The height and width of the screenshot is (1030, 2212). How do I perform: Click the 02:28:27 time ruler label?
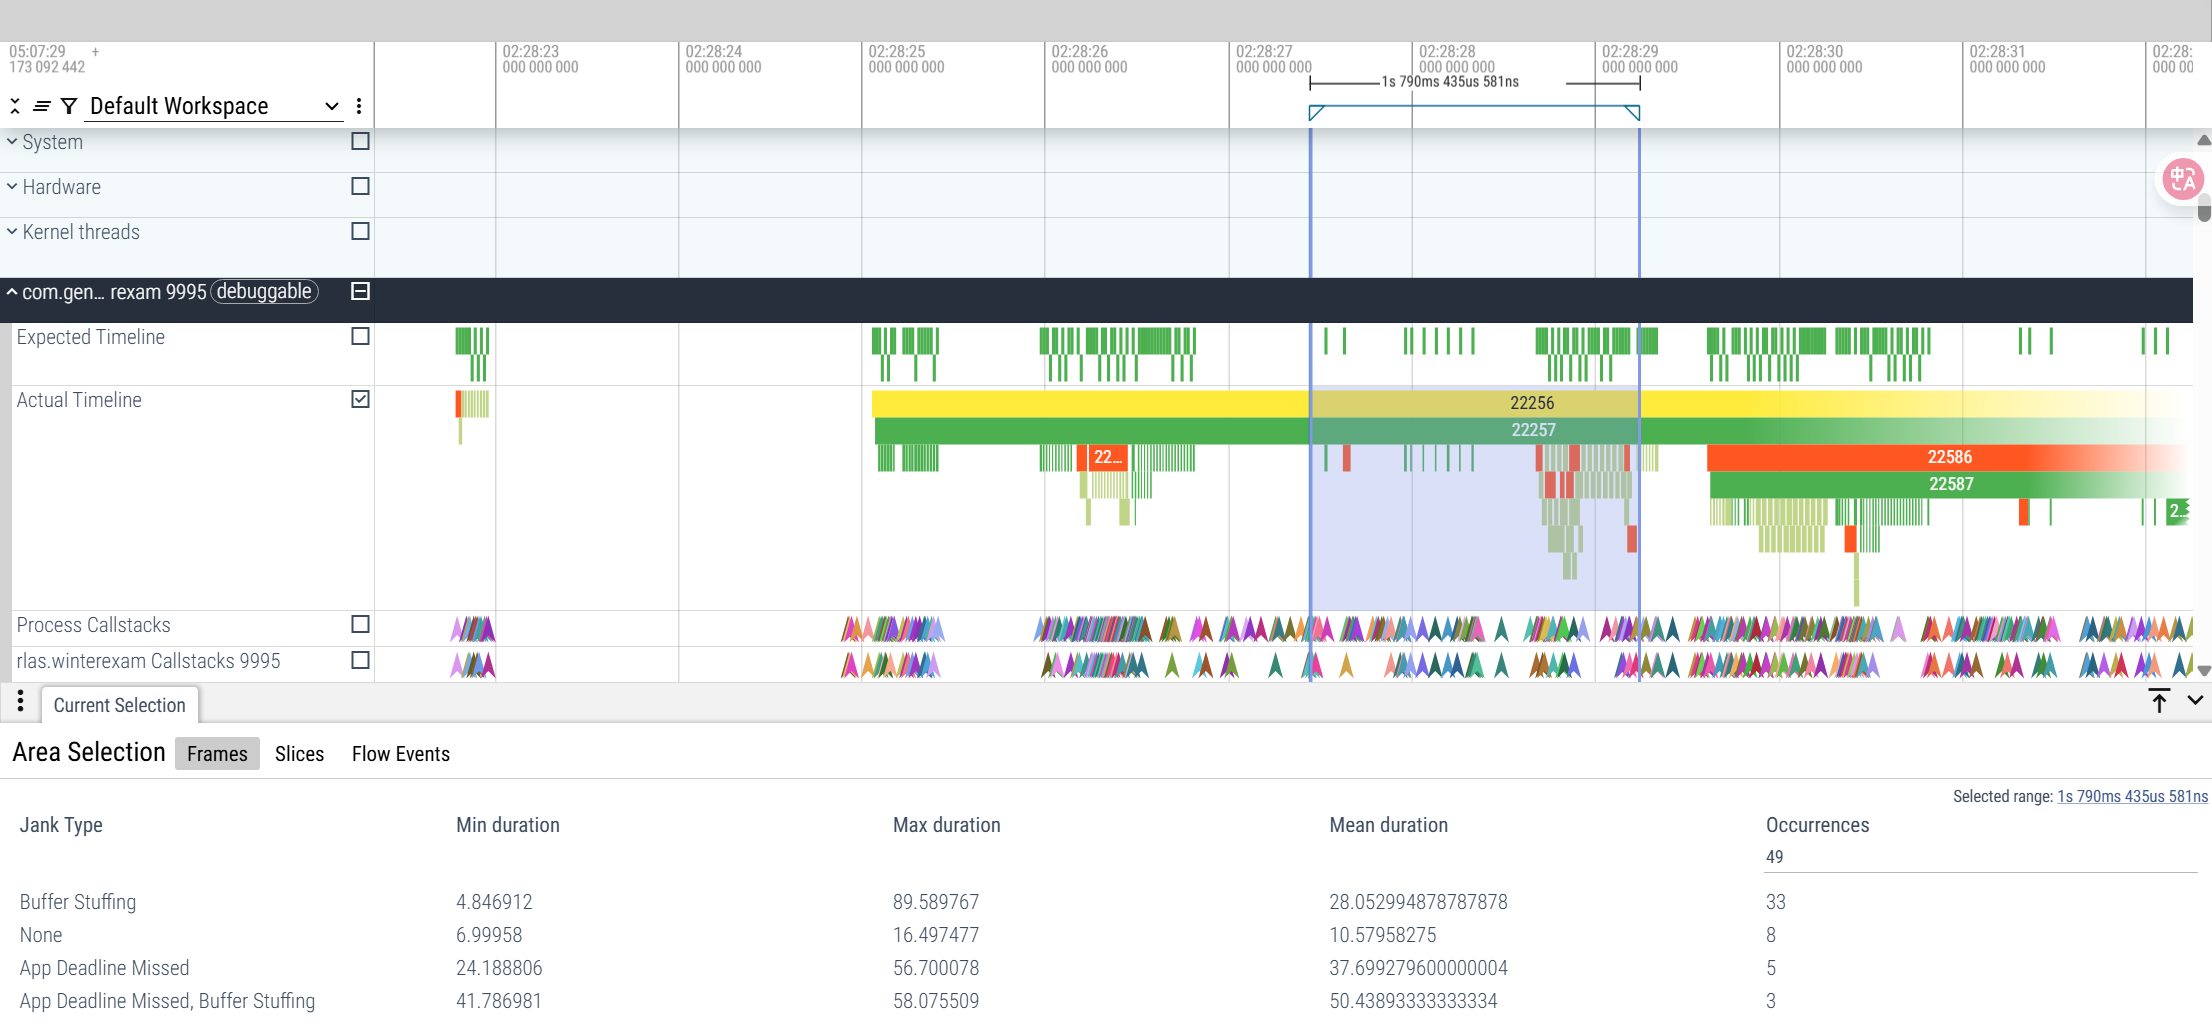1265,51
